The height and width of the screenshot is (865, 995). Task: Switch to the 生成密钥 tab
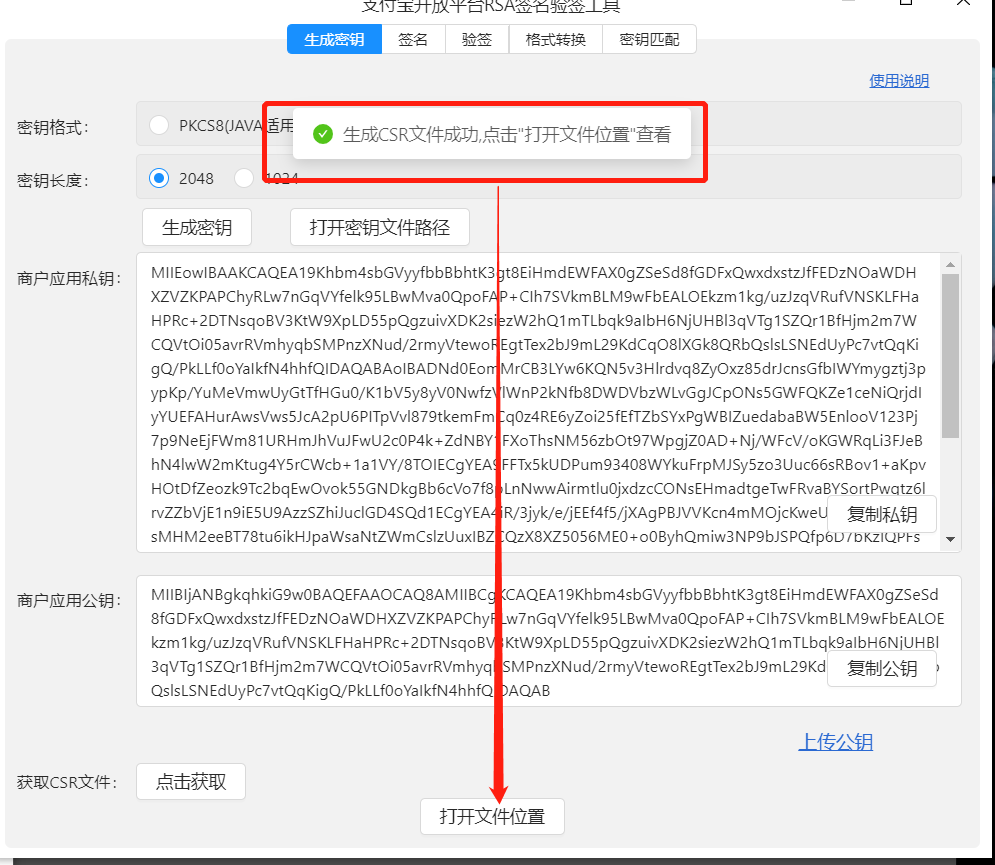[x=334, y=39]
